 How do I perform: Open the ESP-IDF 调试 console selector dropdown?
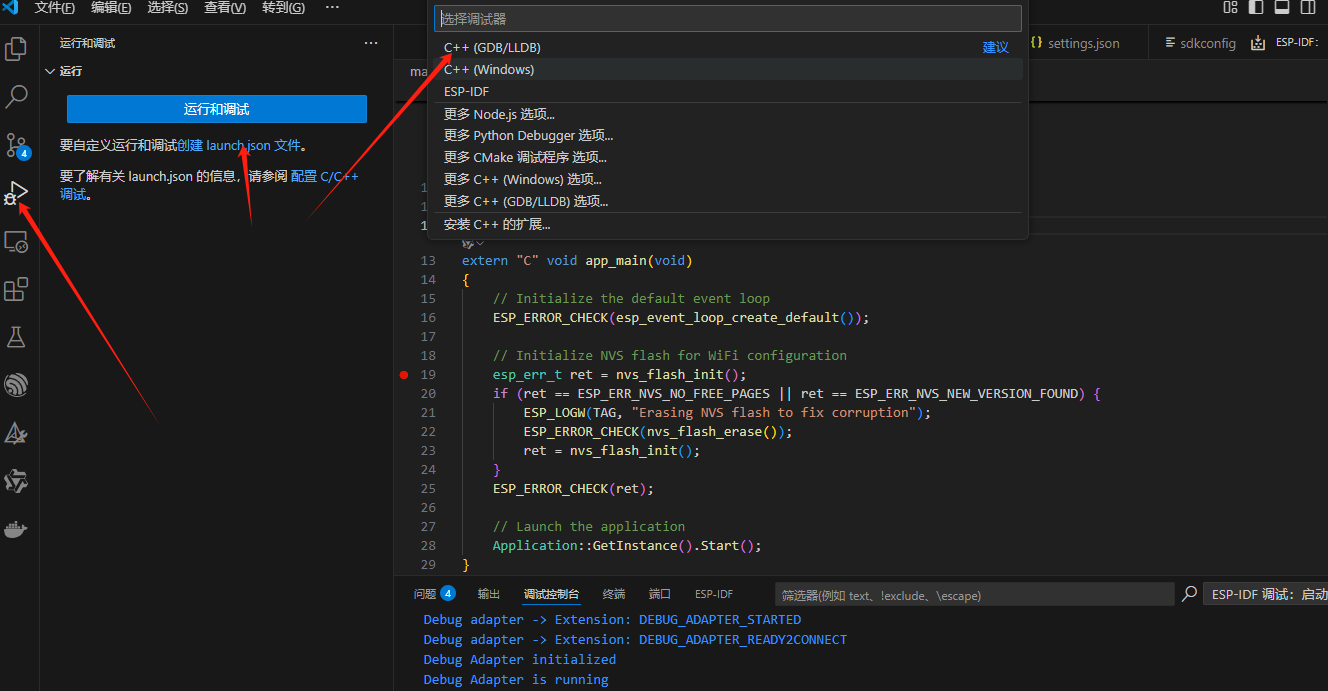pyautogui.click(x=1265, y=594)
